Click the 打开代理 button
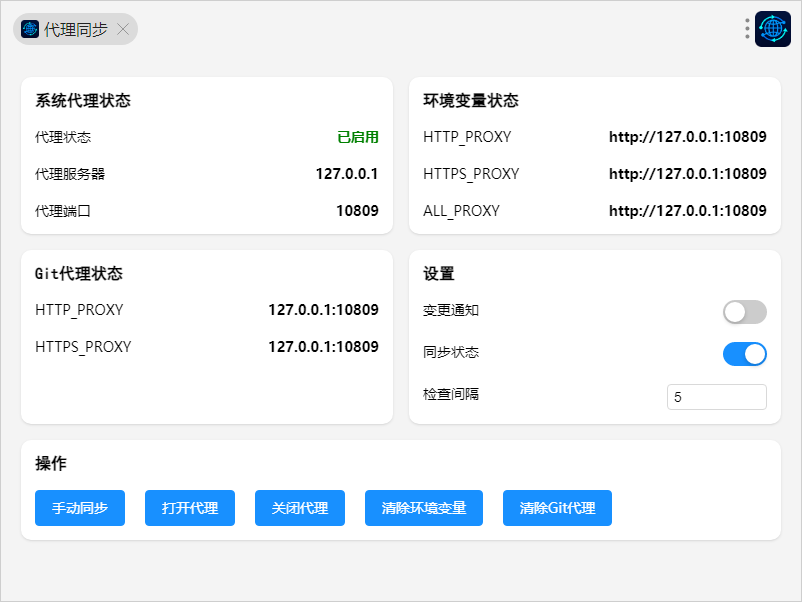Viewport: 802px width, 602px height. point(189,508)
